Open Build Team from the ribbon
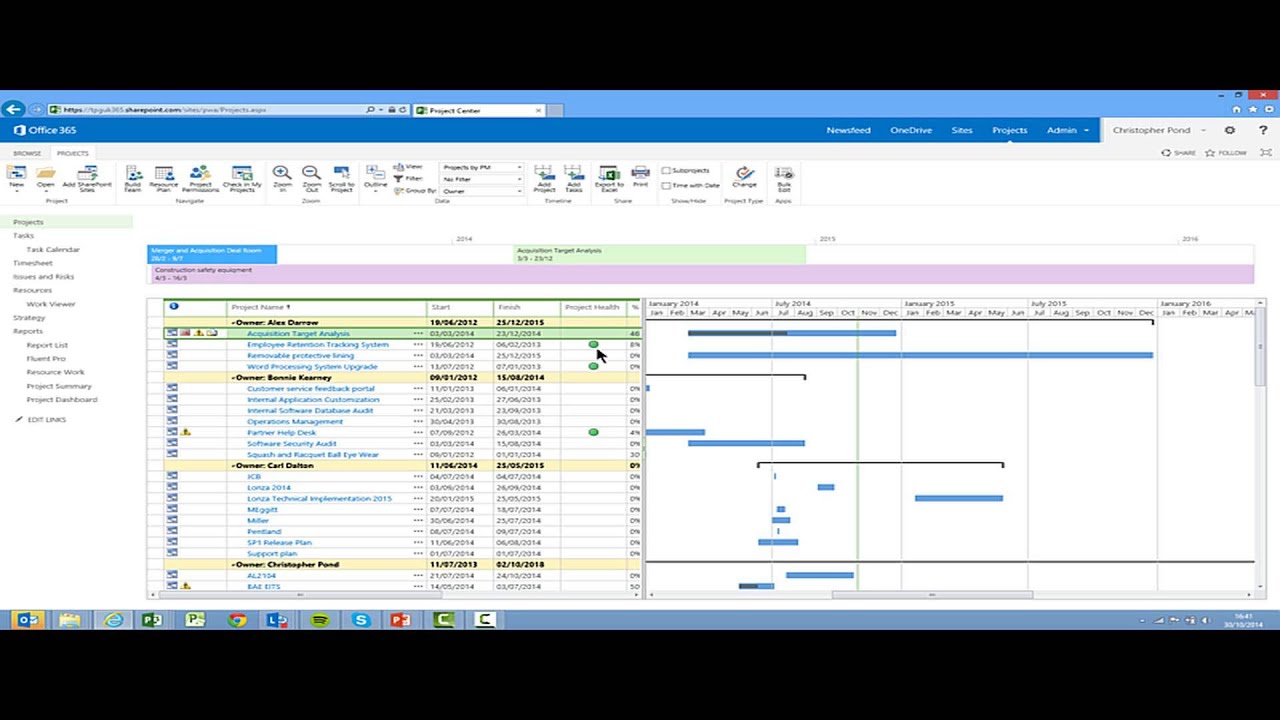The image size is (1280, 720). click(x=133, y=179)
